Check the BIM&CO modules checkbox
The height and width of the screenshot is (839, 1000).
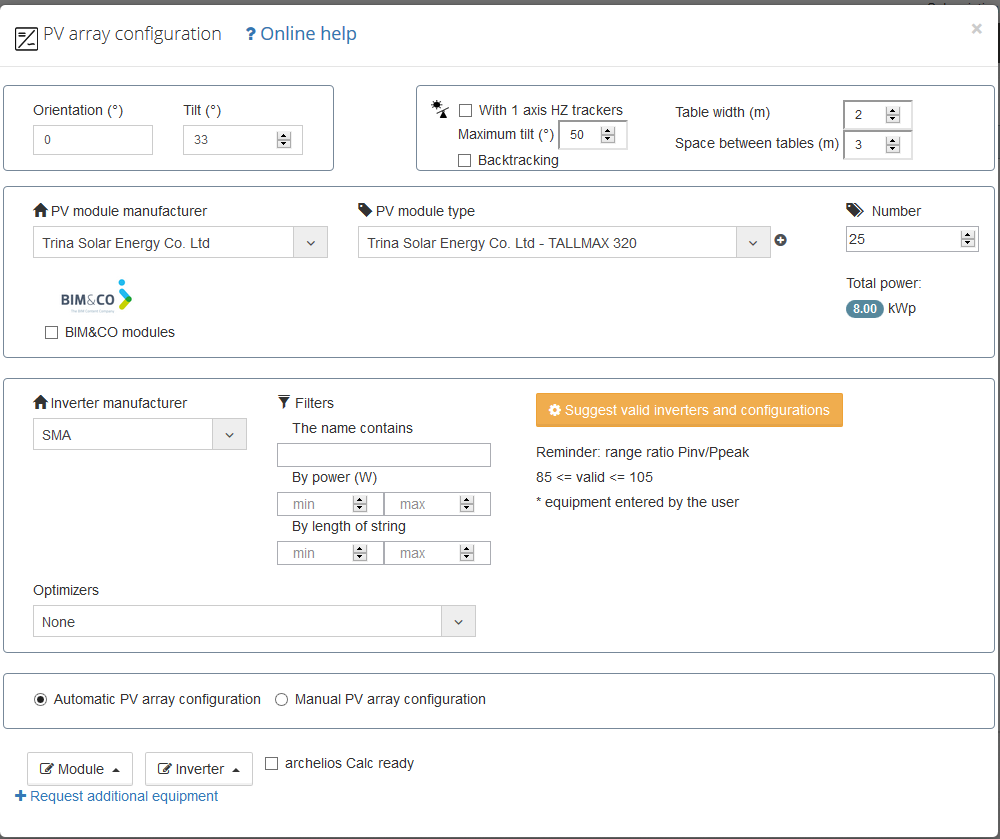point(52,333)
